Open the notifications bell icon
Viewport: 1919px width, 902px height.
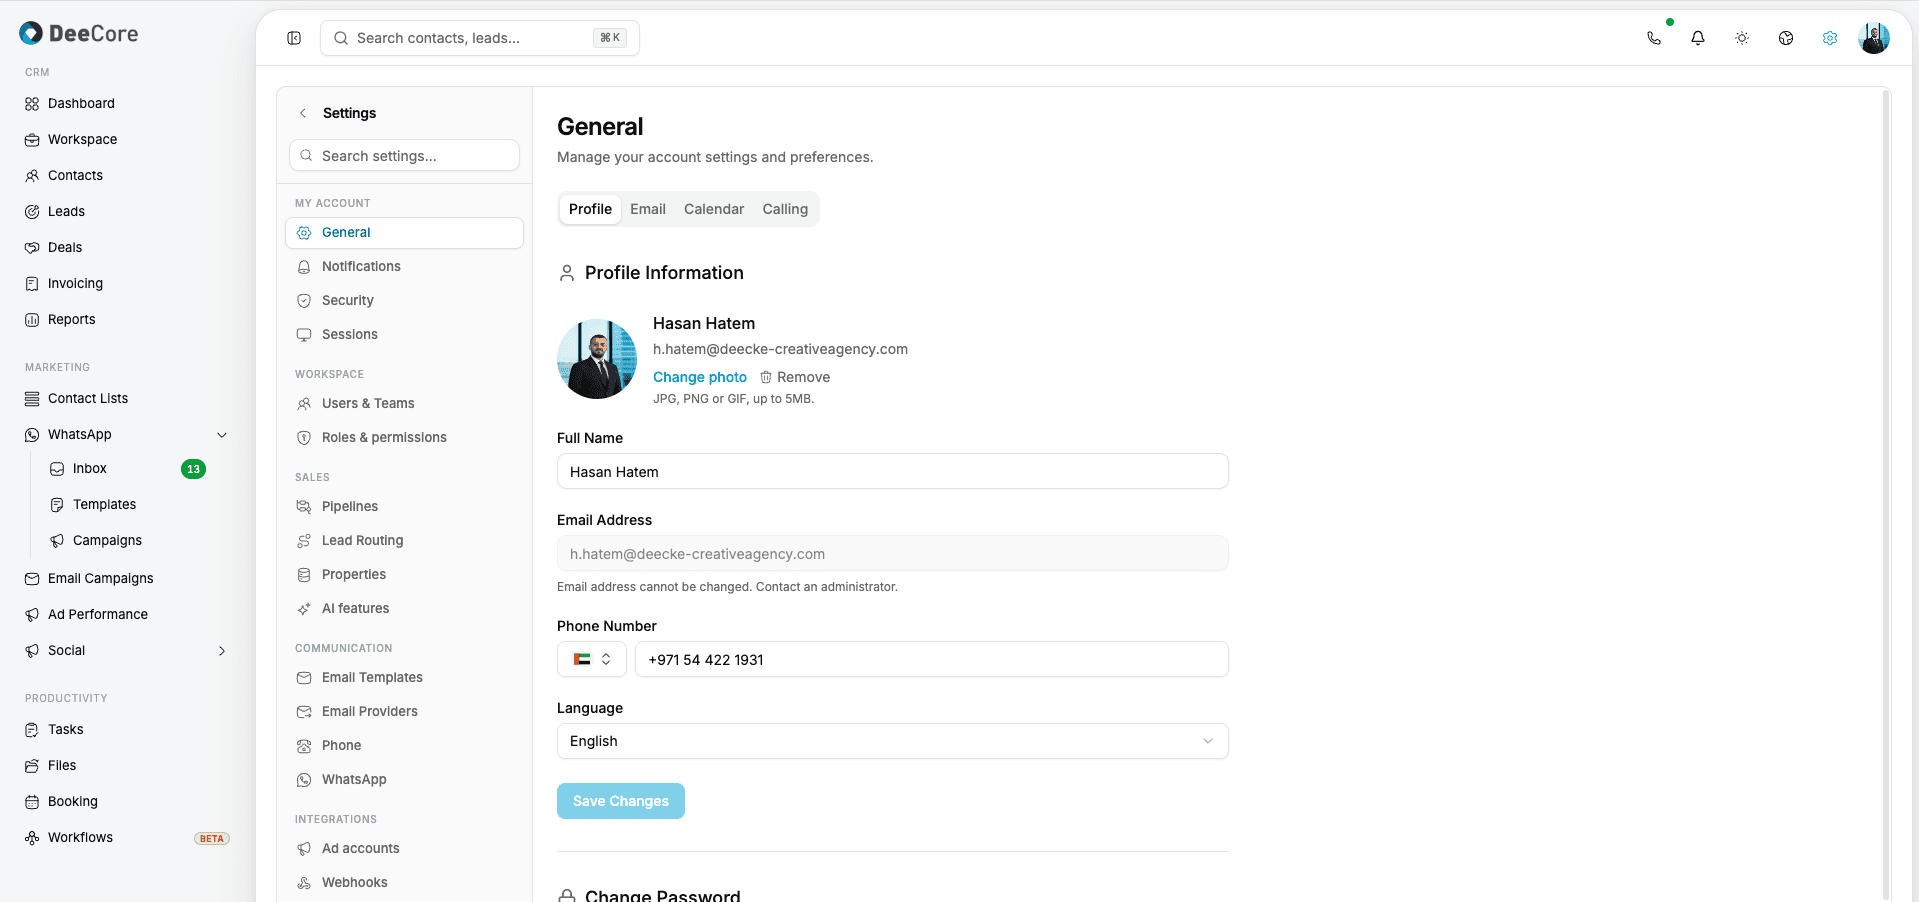pos(1698,38)
